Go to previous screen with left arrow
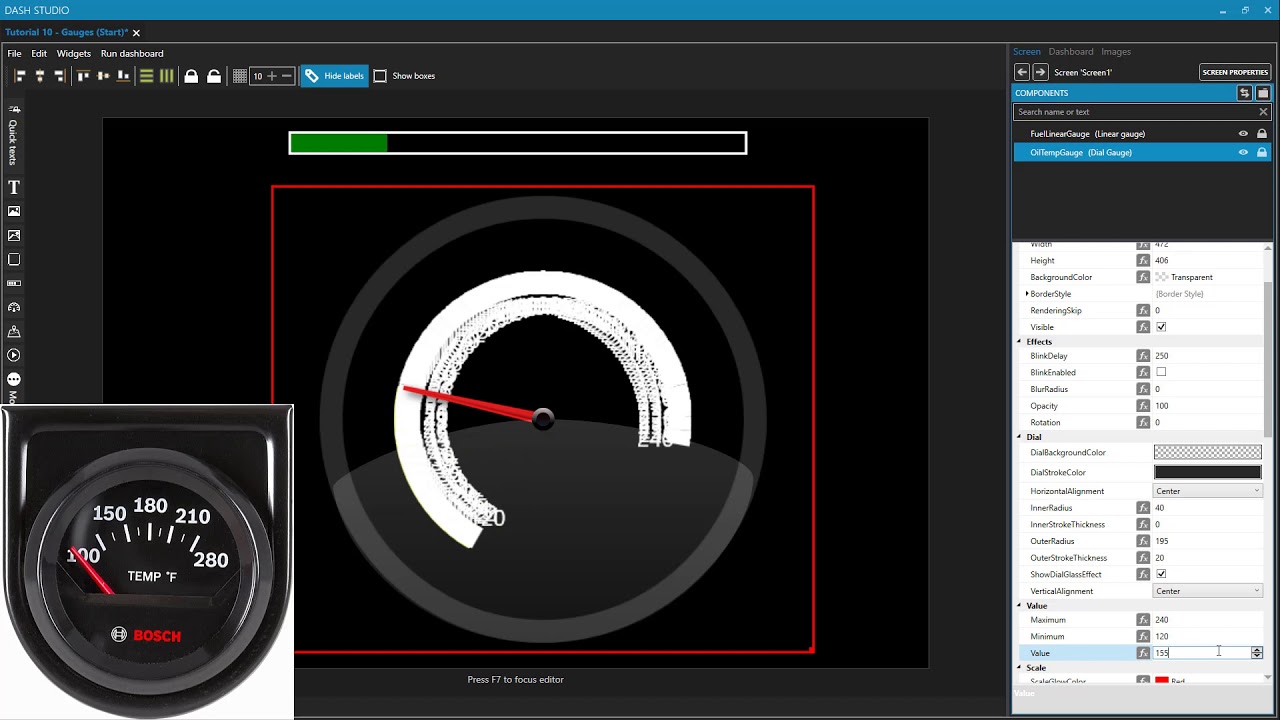The width and height of the screenshot is (1280, 720). [x=1022, y=72]
